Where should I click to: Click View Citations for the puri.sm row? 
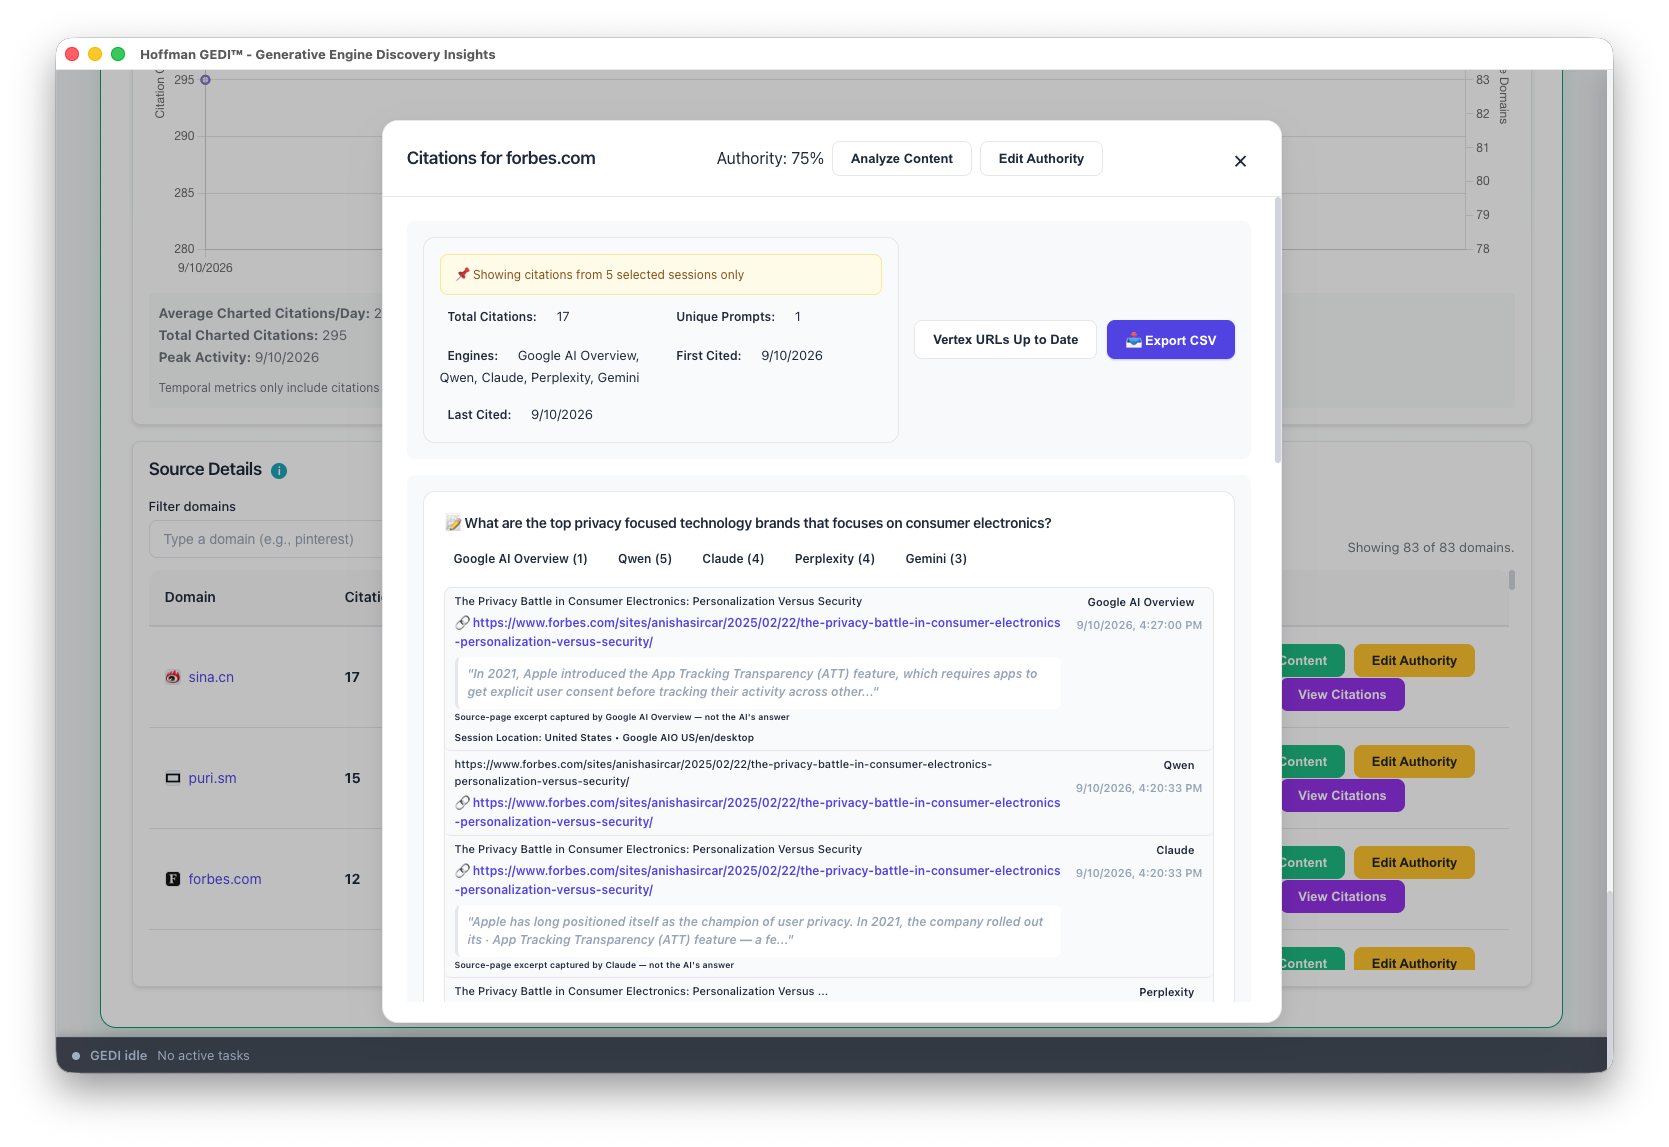(x=1342, y=796)
